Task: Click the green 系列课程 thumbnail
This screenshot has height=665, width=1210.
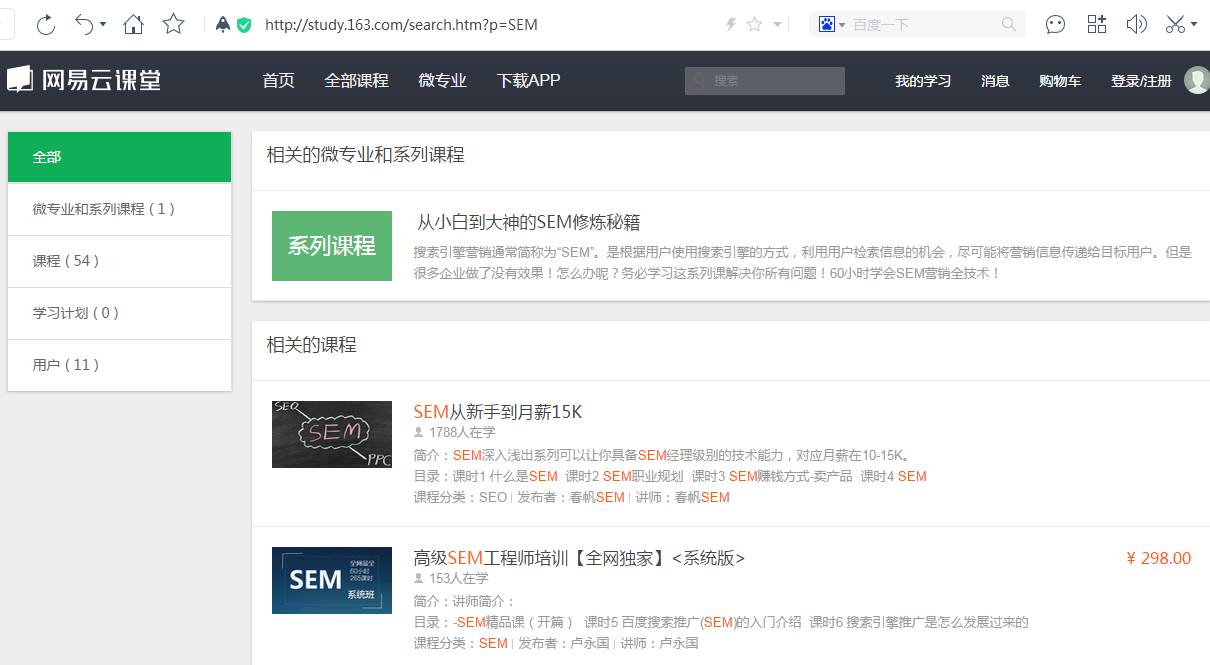Action: pyautogui.click(x=332, y=246)
